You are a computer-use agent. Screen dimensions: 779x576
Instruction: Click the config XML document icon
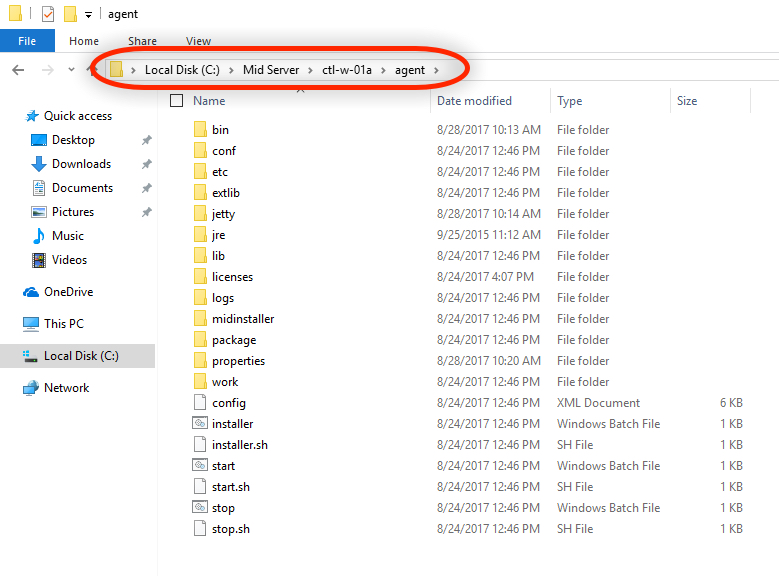pos(200,403)
